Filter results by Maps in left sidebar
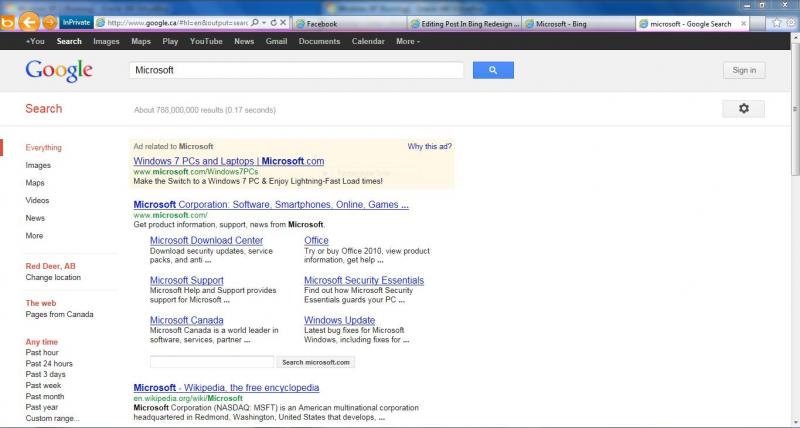The width and height of the screenshot is (800, 428). tap(35, 183)
